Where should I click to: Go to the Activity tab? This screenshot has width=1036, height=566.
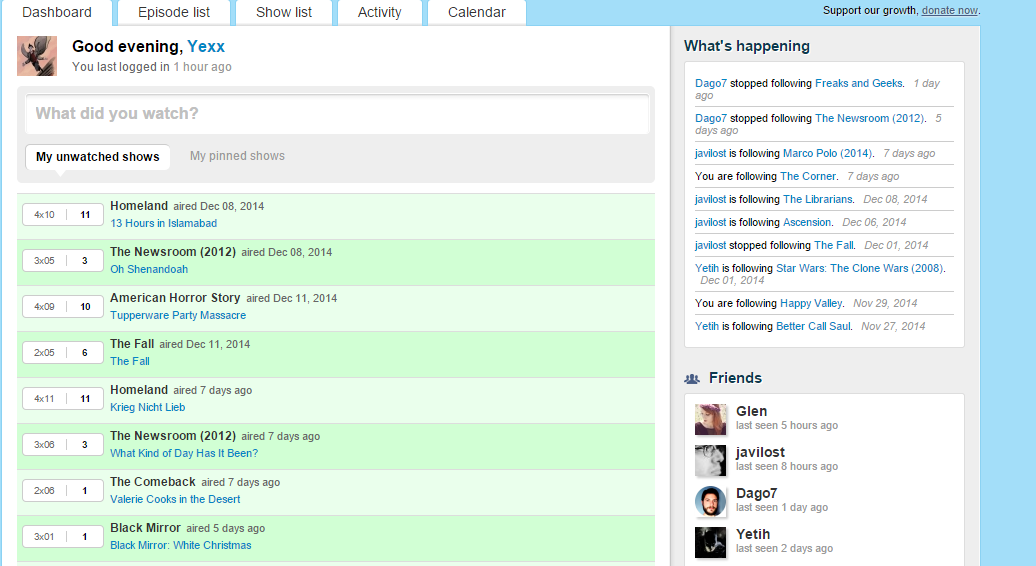(379, 13)
